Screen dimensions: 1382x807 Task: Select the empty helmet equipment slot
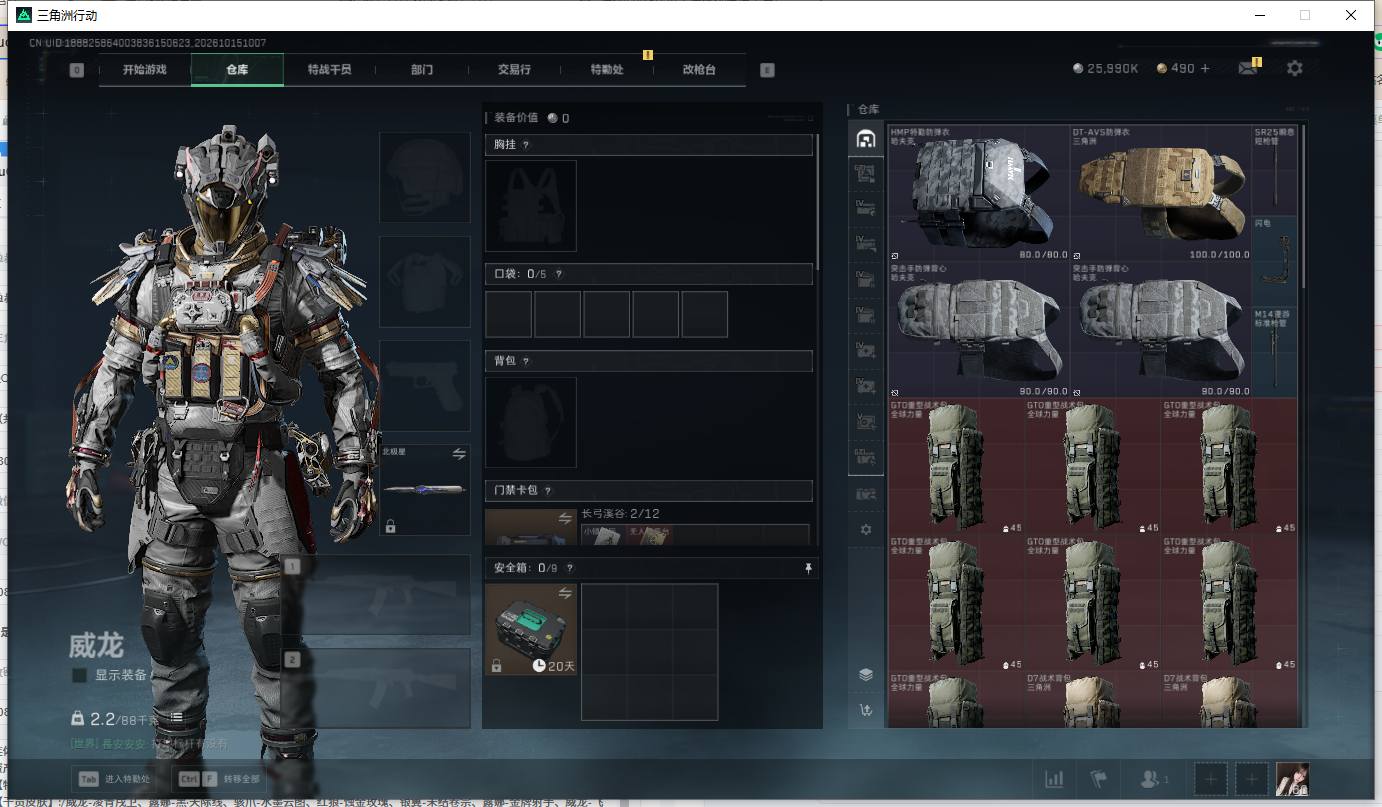coord(425,177)
